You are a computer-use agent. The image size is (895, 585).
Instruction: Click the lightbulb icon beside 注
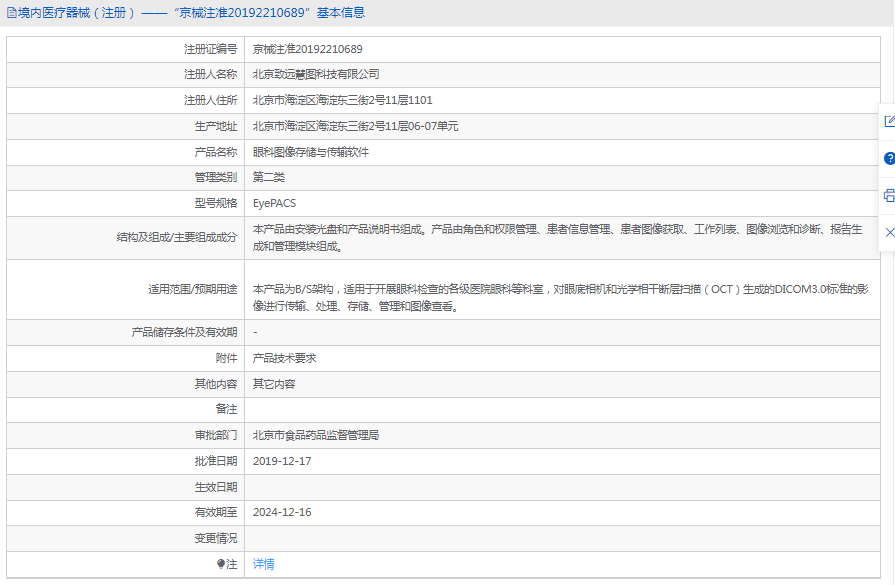point(221,565)
